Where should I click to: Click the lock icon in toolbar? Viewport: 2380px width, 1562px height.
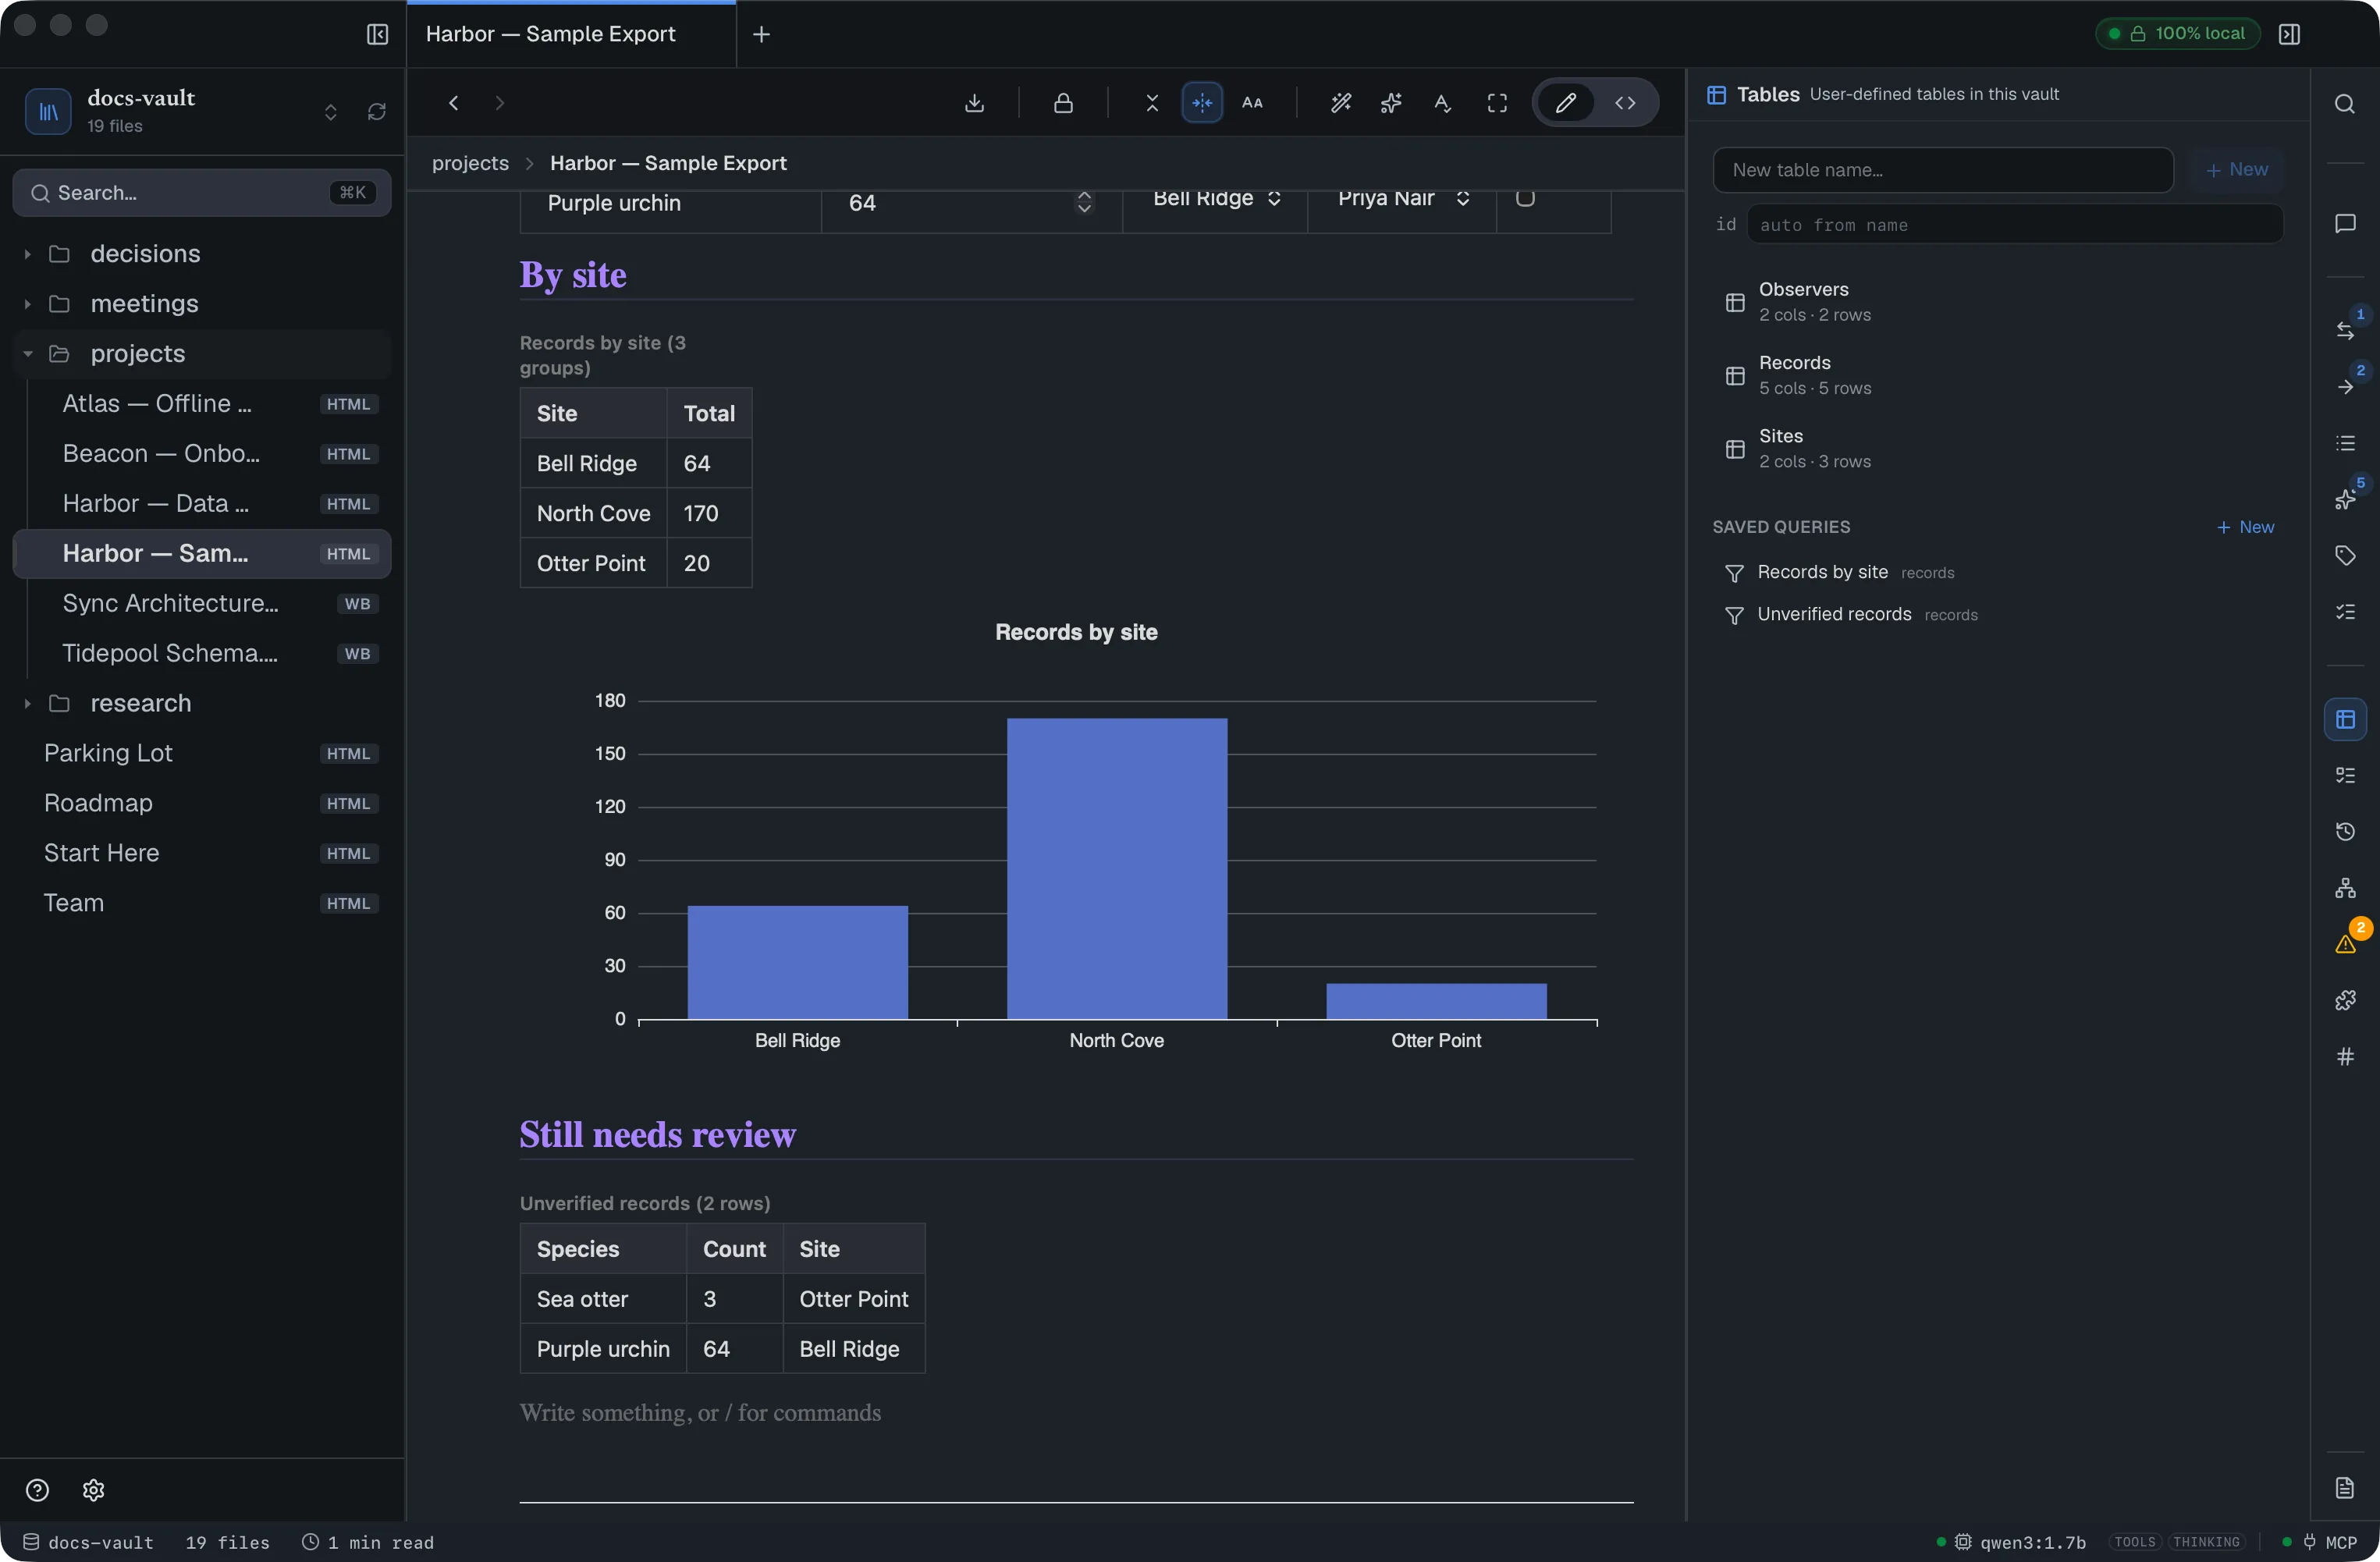tap(1063, 103)
